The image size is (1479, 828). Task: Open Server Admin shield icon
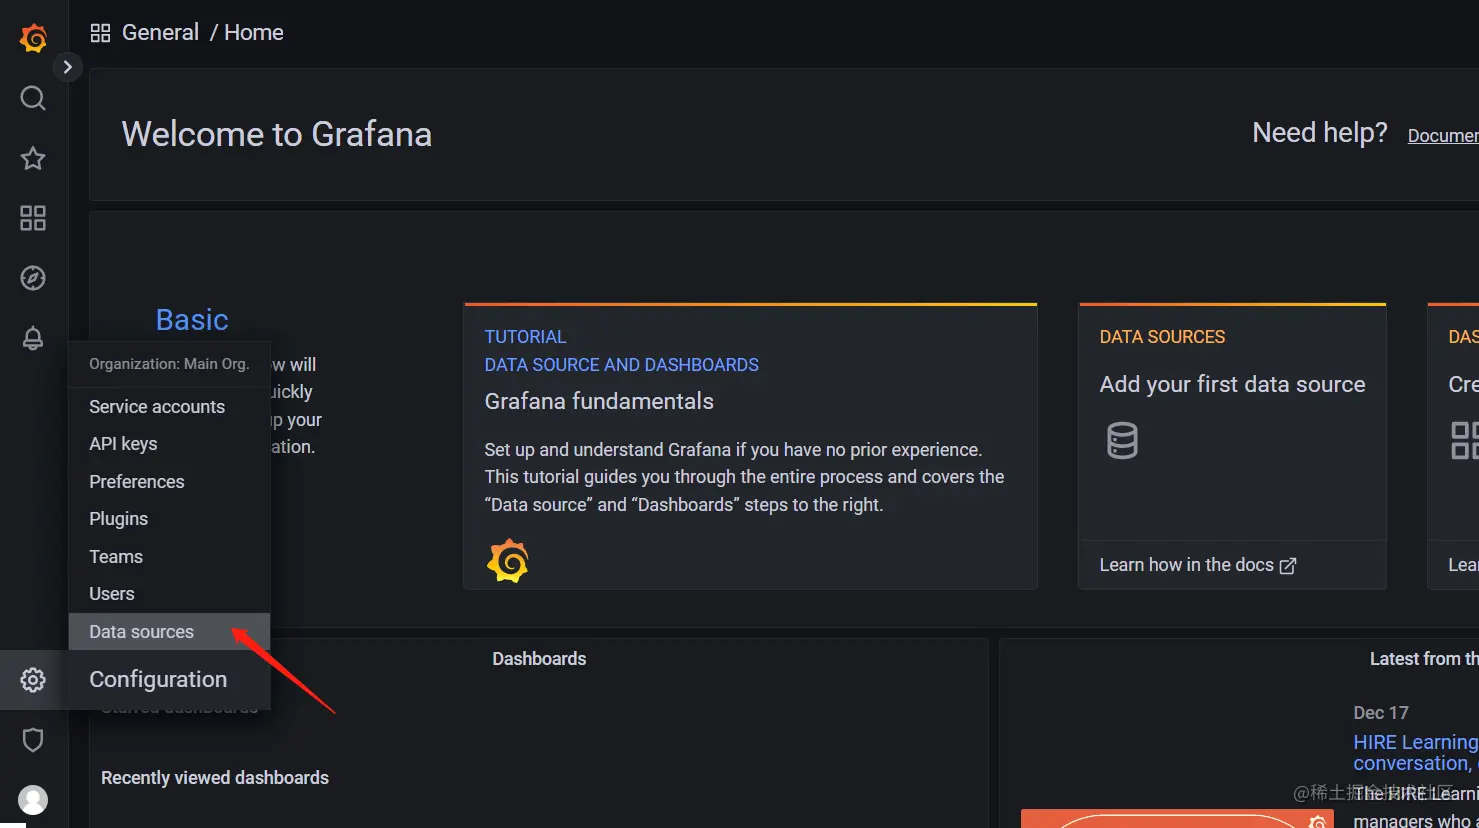(33, 740)
